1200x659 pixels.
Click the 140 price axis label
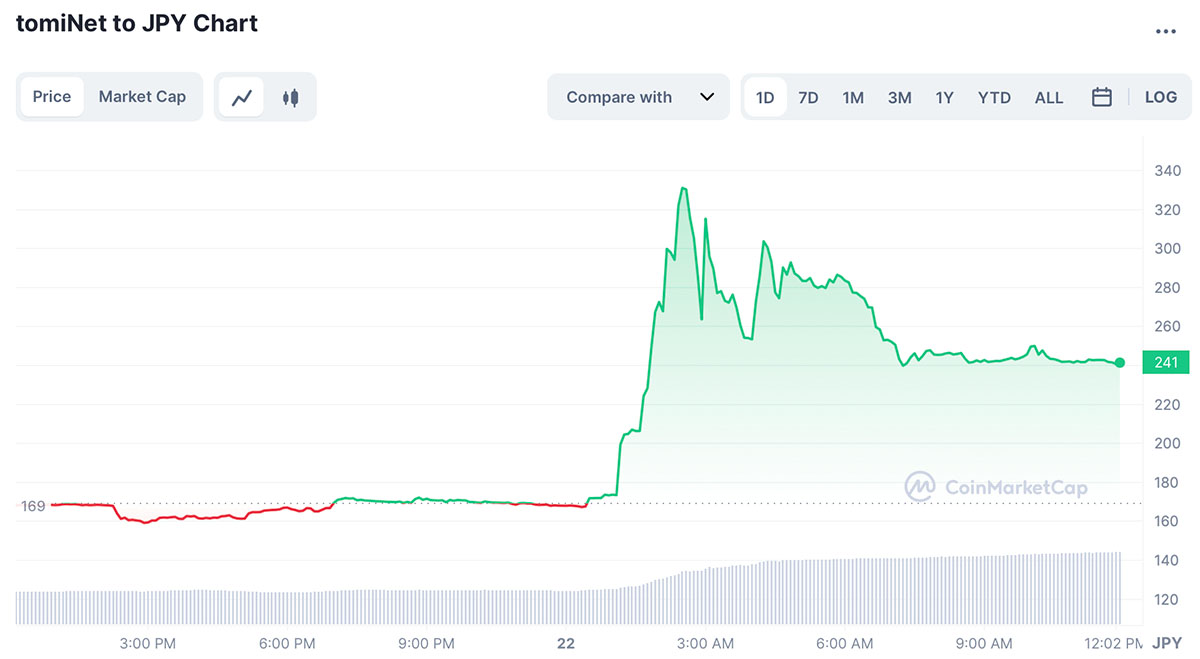1169,560
